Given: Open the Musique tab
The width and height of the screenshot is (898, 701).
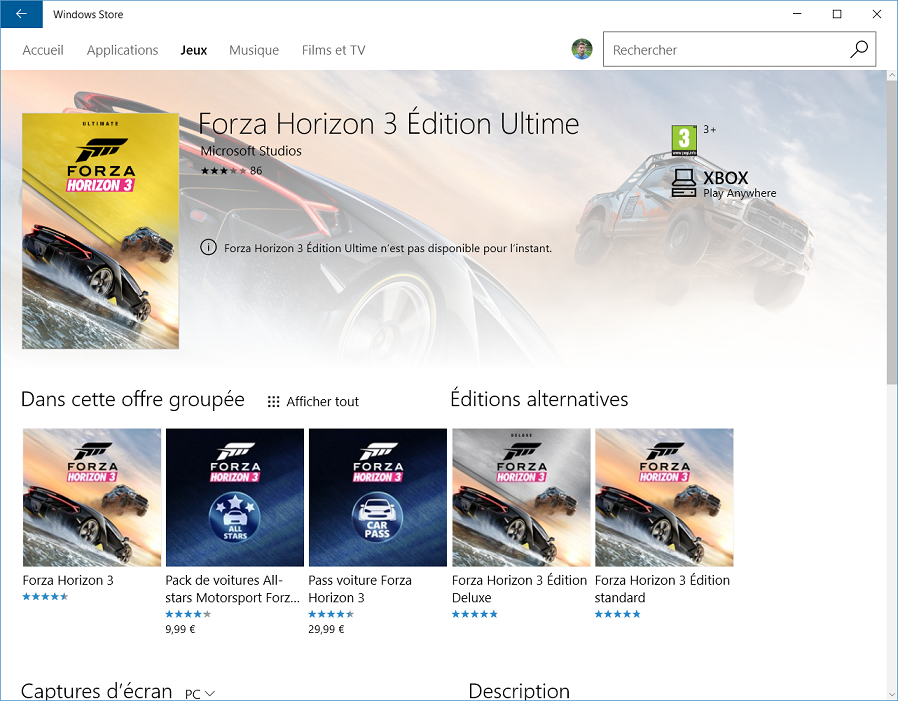Looking at the screenshot, I should [254, 50].
